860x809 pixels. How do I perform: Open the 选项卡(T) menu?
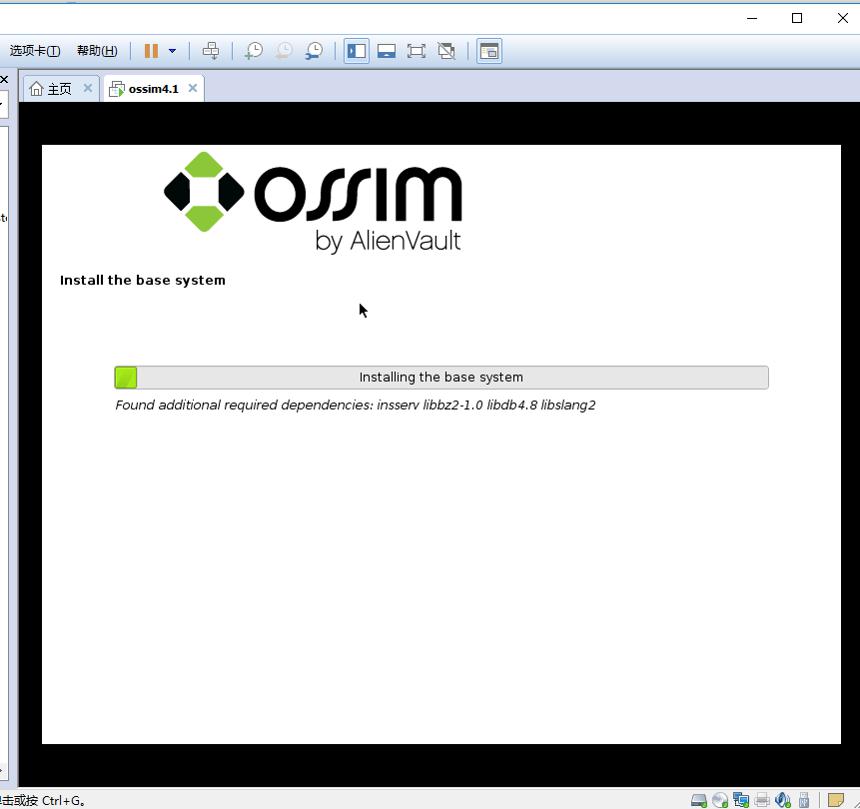pyautogui.click(x=35, y=51)
